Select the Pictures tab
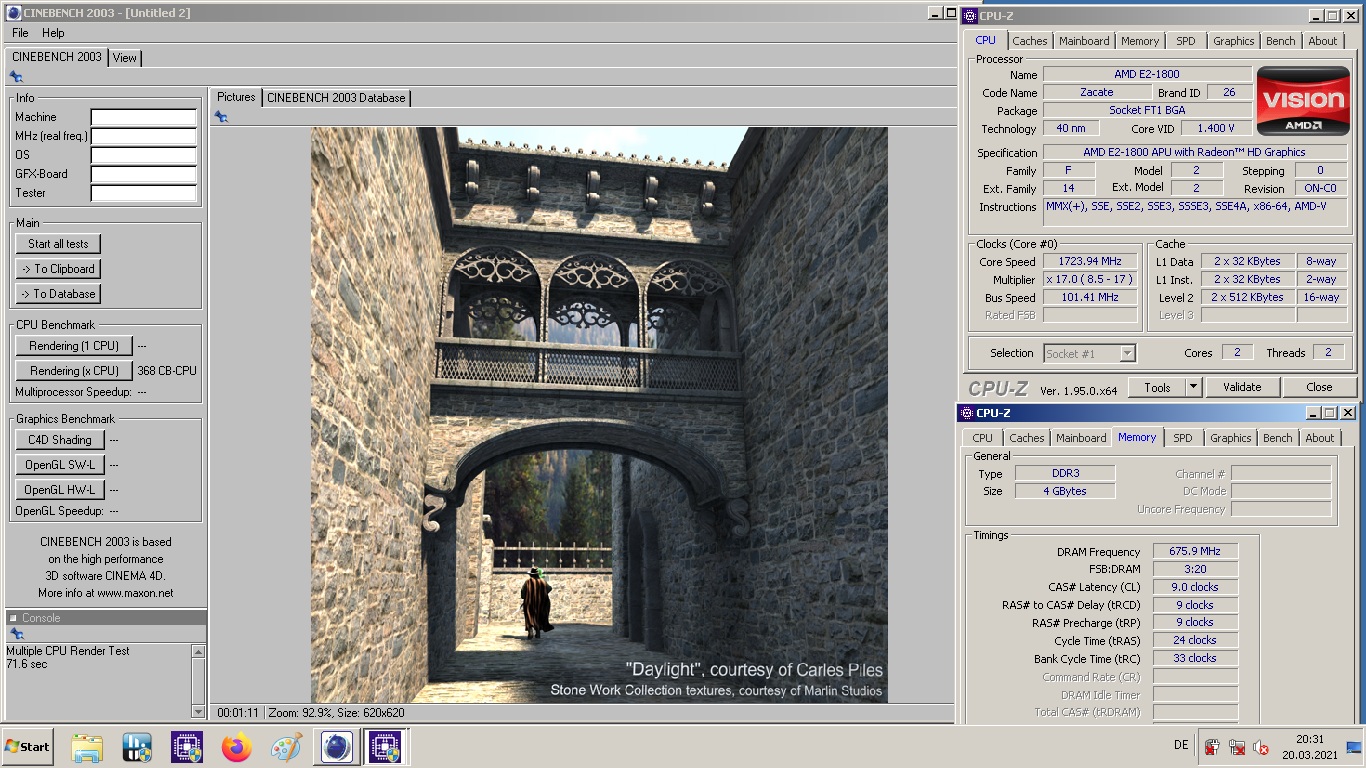 pyautogui.click(x=236, y=97)
